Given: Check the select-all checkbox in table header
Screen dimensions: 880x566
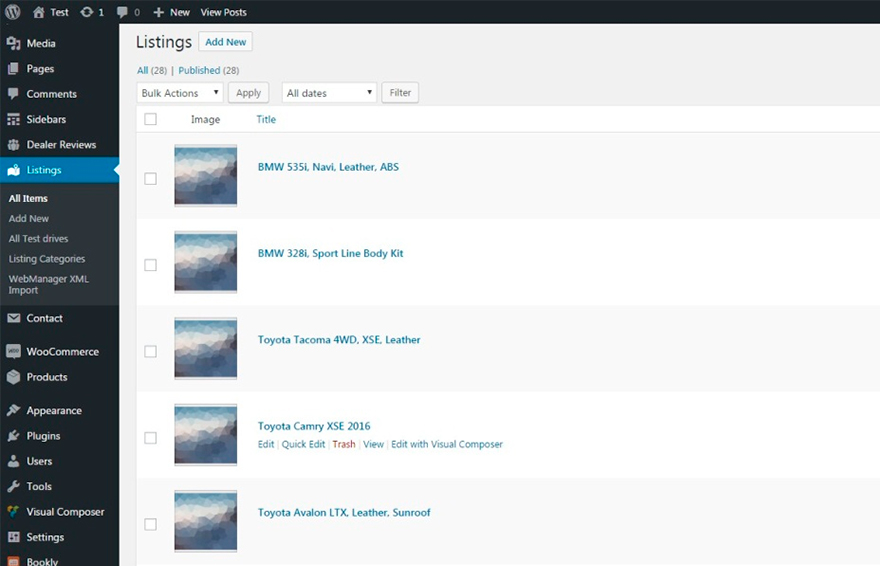Looking at the screenshot, I should 151,120.
